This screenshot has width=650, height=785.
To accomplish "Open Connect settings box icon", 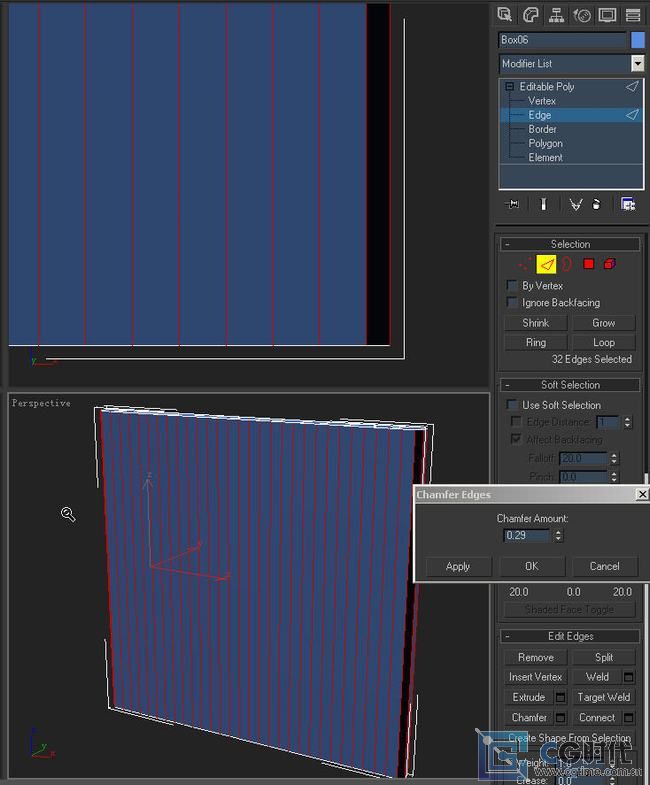I will 628,717.
